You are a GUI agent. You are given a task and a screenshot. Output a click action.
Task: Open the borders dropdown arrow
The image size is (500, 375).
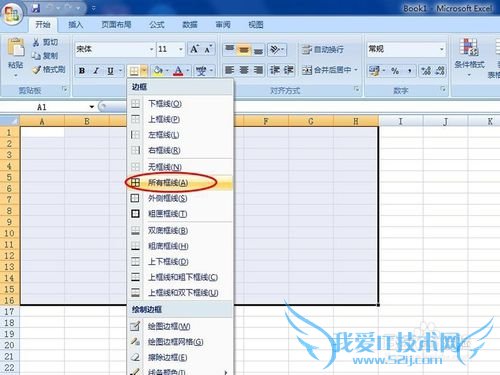click(x=144, y=71)
